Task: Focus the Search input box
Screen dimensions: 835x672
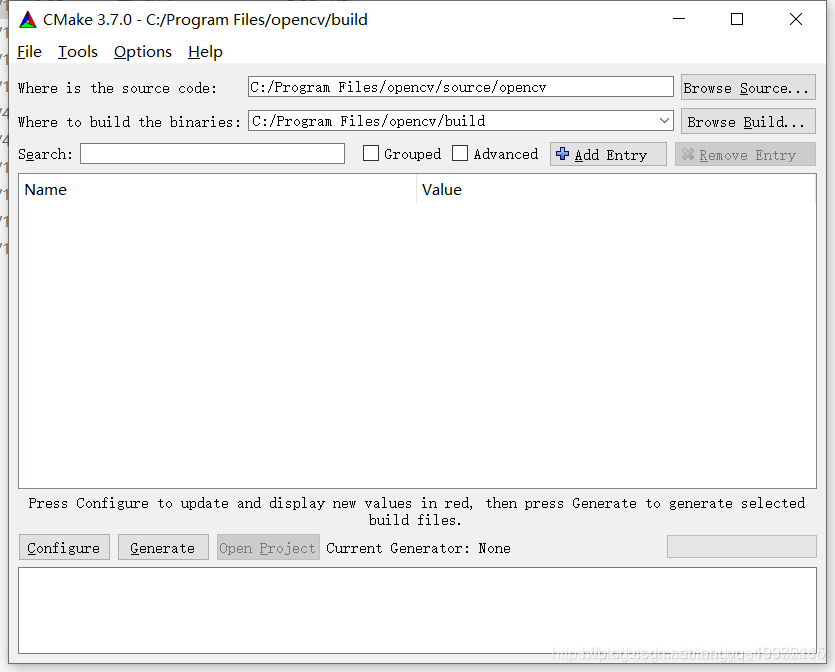Action: click(212, 154)
